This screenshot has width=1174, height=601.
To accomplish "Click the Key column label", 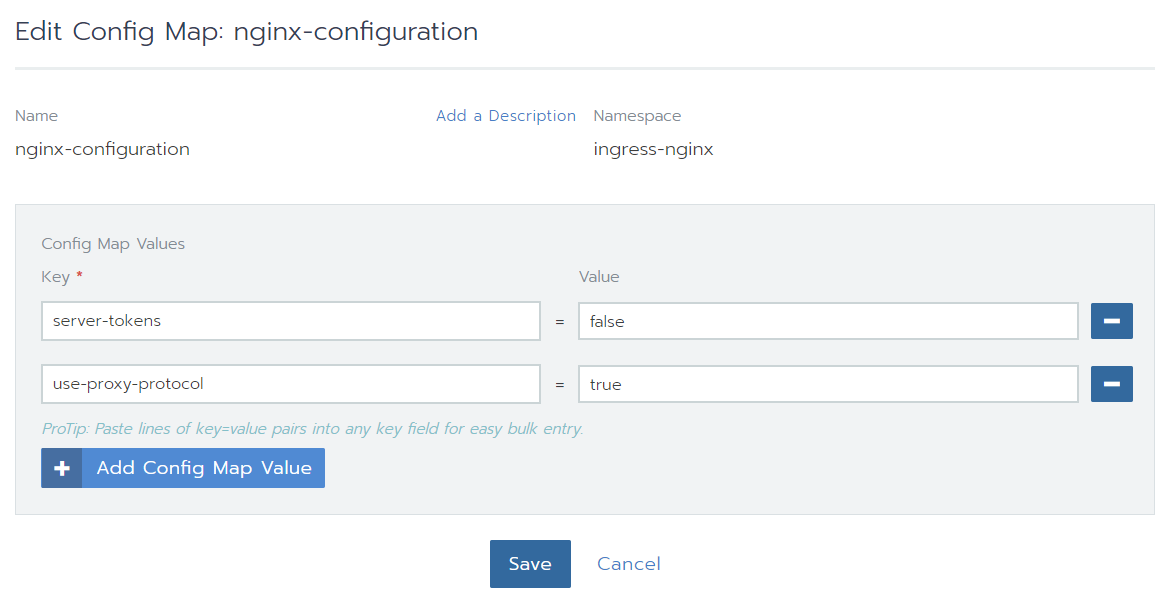I will tap(55, 277).
